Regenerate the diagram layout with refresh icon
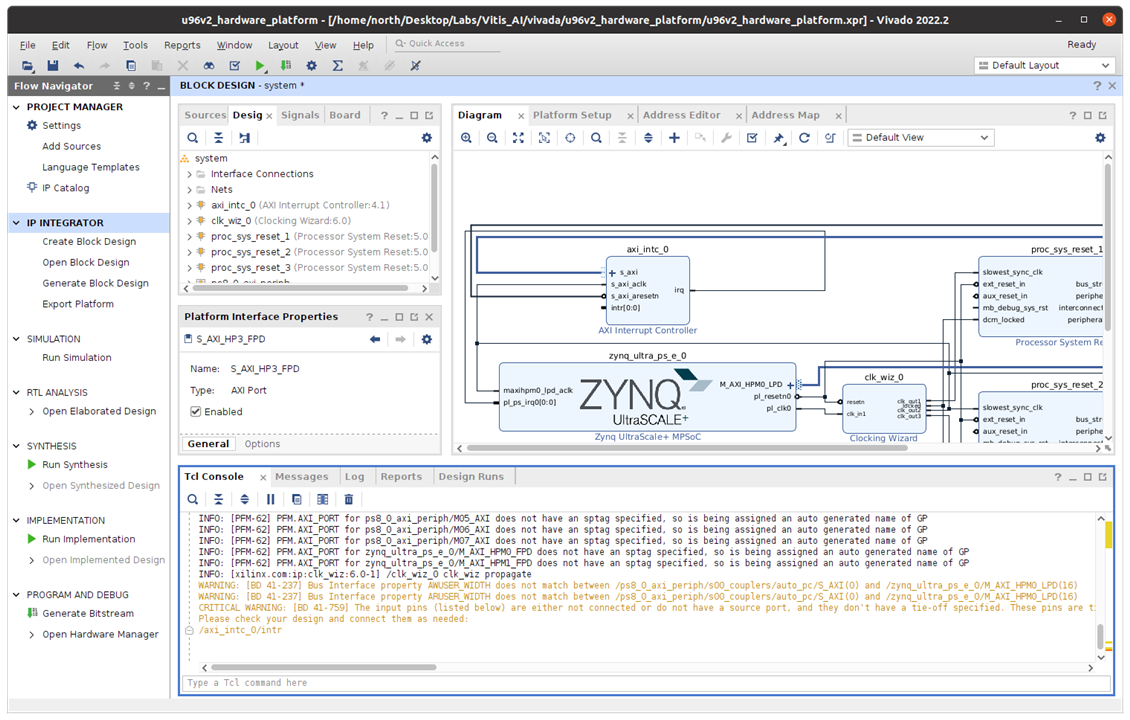Image resolution: width=1130 pixels, height=720 pixels. (x=804, y=138)
